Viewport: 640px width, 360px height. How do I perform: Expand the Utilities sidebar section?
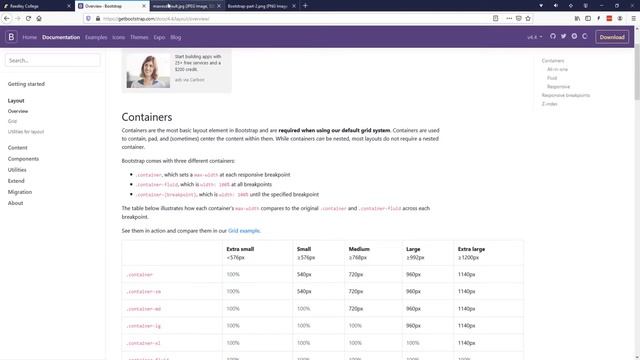17,170
